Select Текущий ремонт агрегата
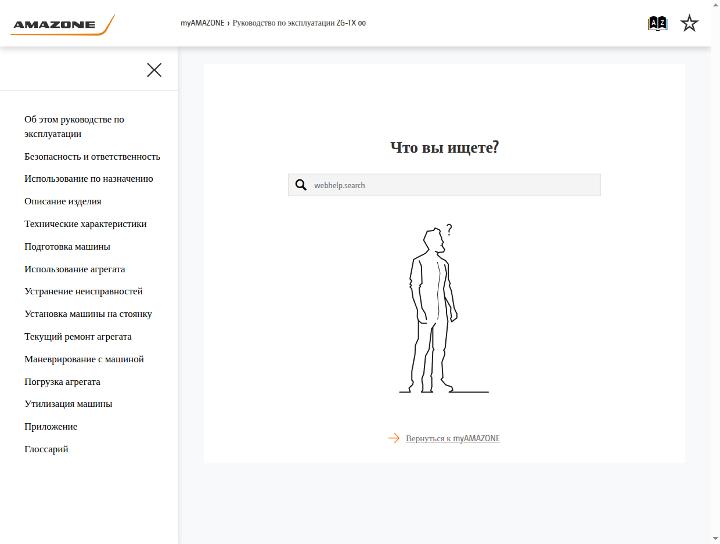Image resolution: width=720 pixels, height=544 pixels. 78,336
